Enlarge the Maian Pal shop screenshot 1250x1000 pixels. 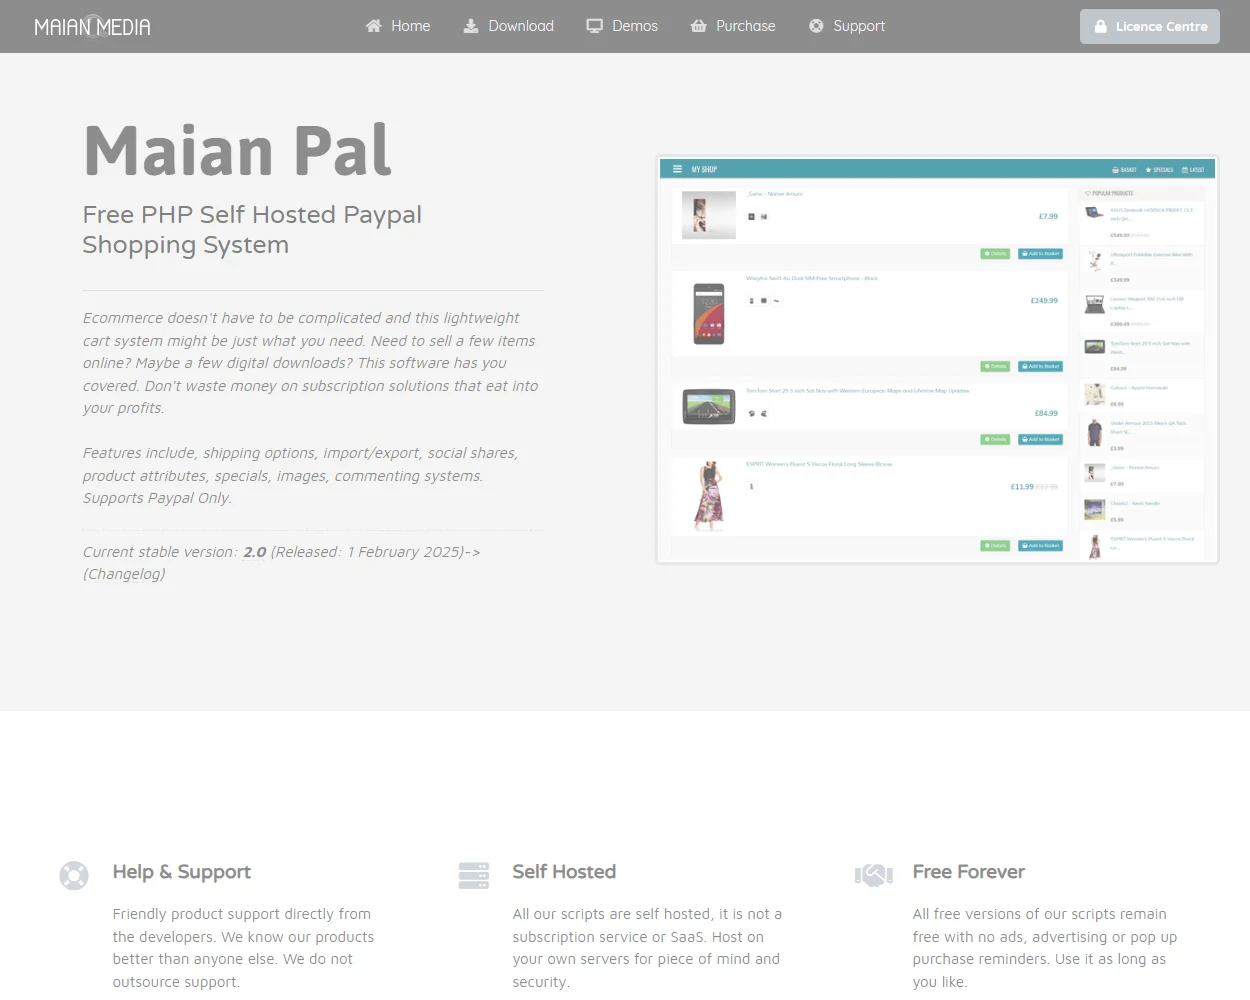coord(937,360)
